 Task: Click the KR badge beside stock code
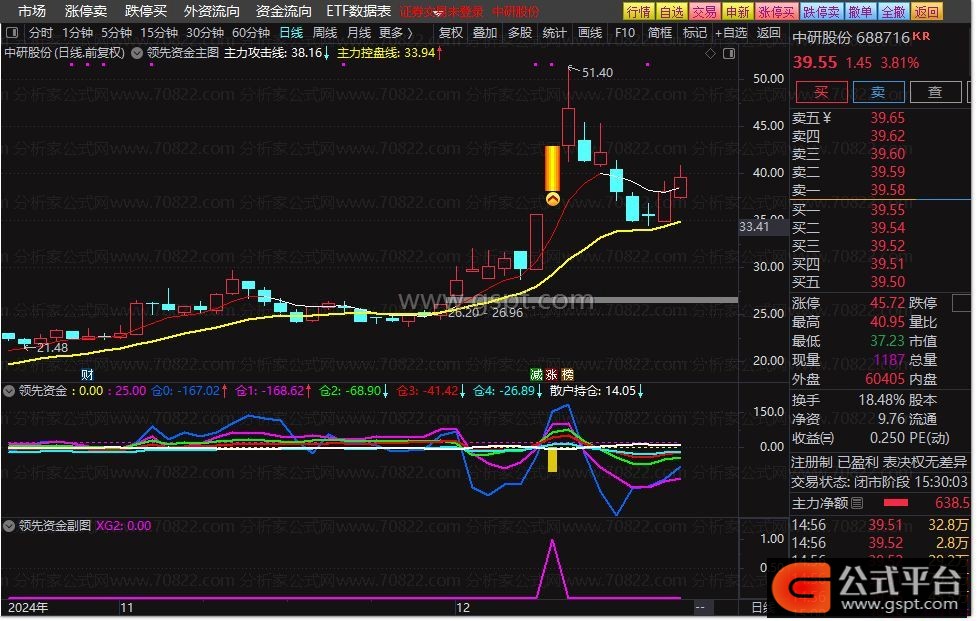(x=921, y=36)
